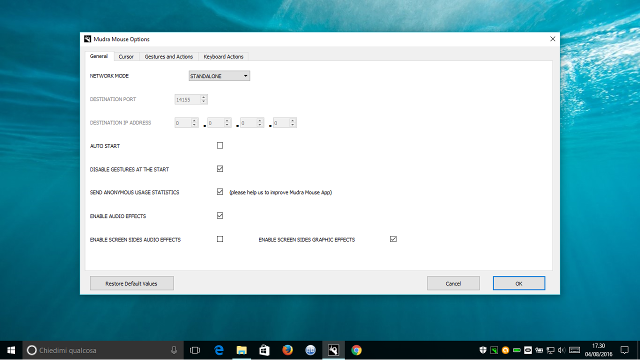Click the 'please help us to improve' note
The height and width of the screenshot is (360, 640).
281,192
